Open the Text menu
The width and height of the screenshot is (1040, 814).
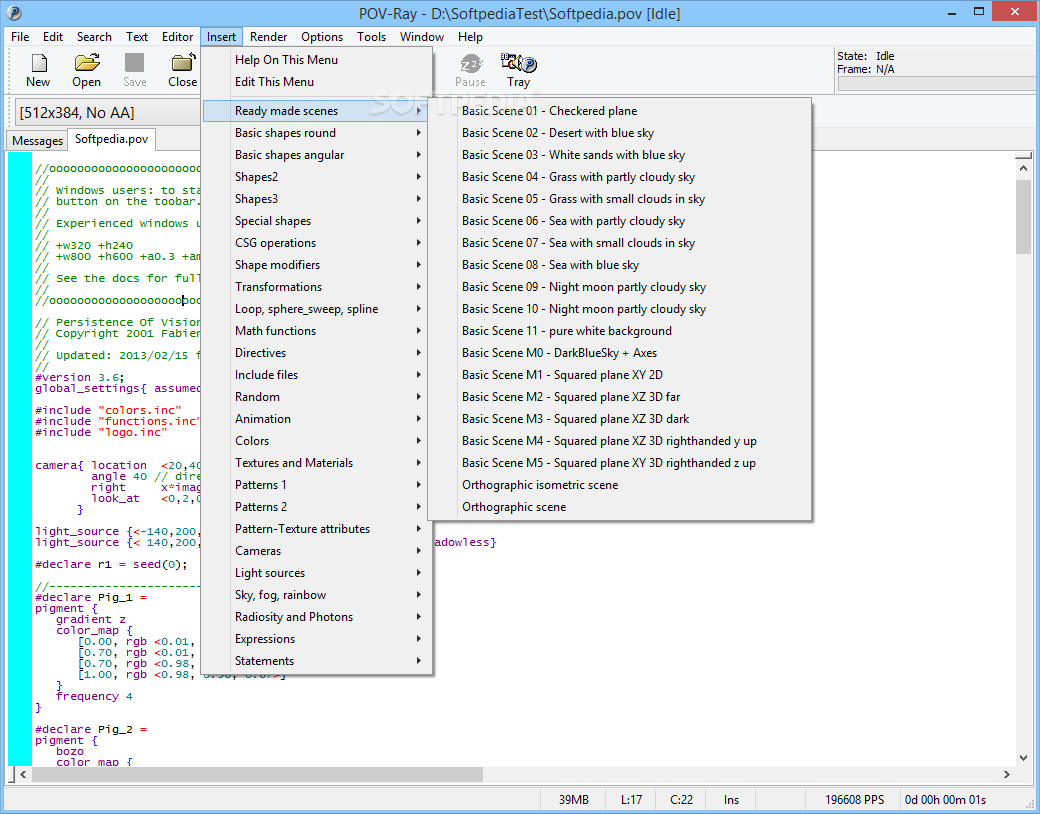(137, 36)
